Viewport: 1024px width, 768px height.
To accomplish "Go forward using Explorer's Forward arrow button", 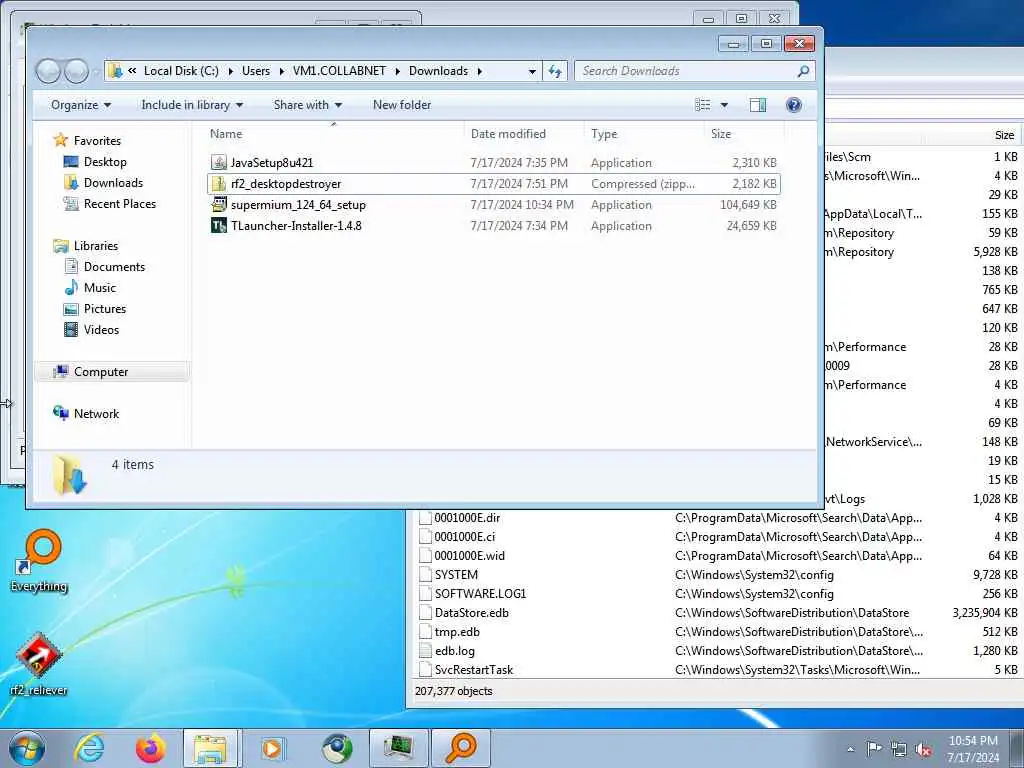I will coord(76,71).
